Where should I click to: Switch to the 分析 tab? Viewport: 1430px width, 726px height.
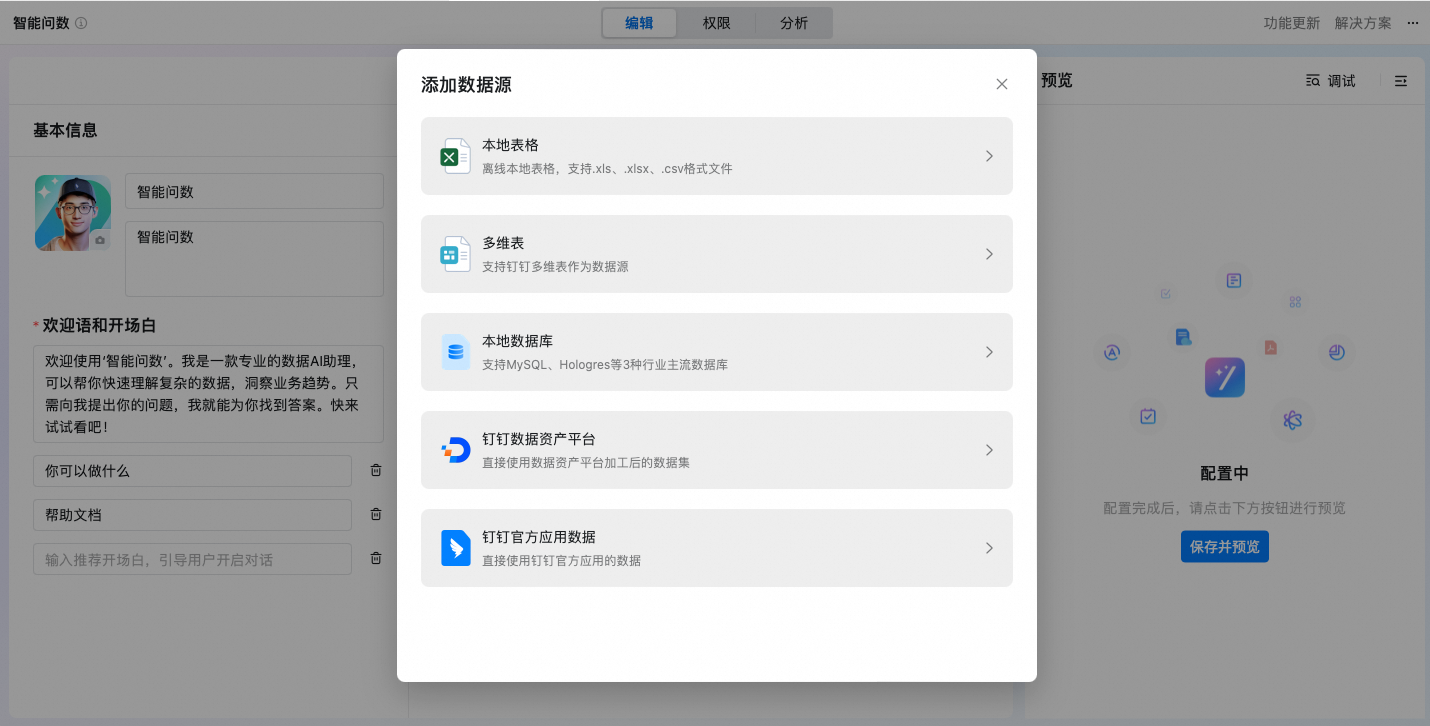pyautogui.click(x=794, y=23)
